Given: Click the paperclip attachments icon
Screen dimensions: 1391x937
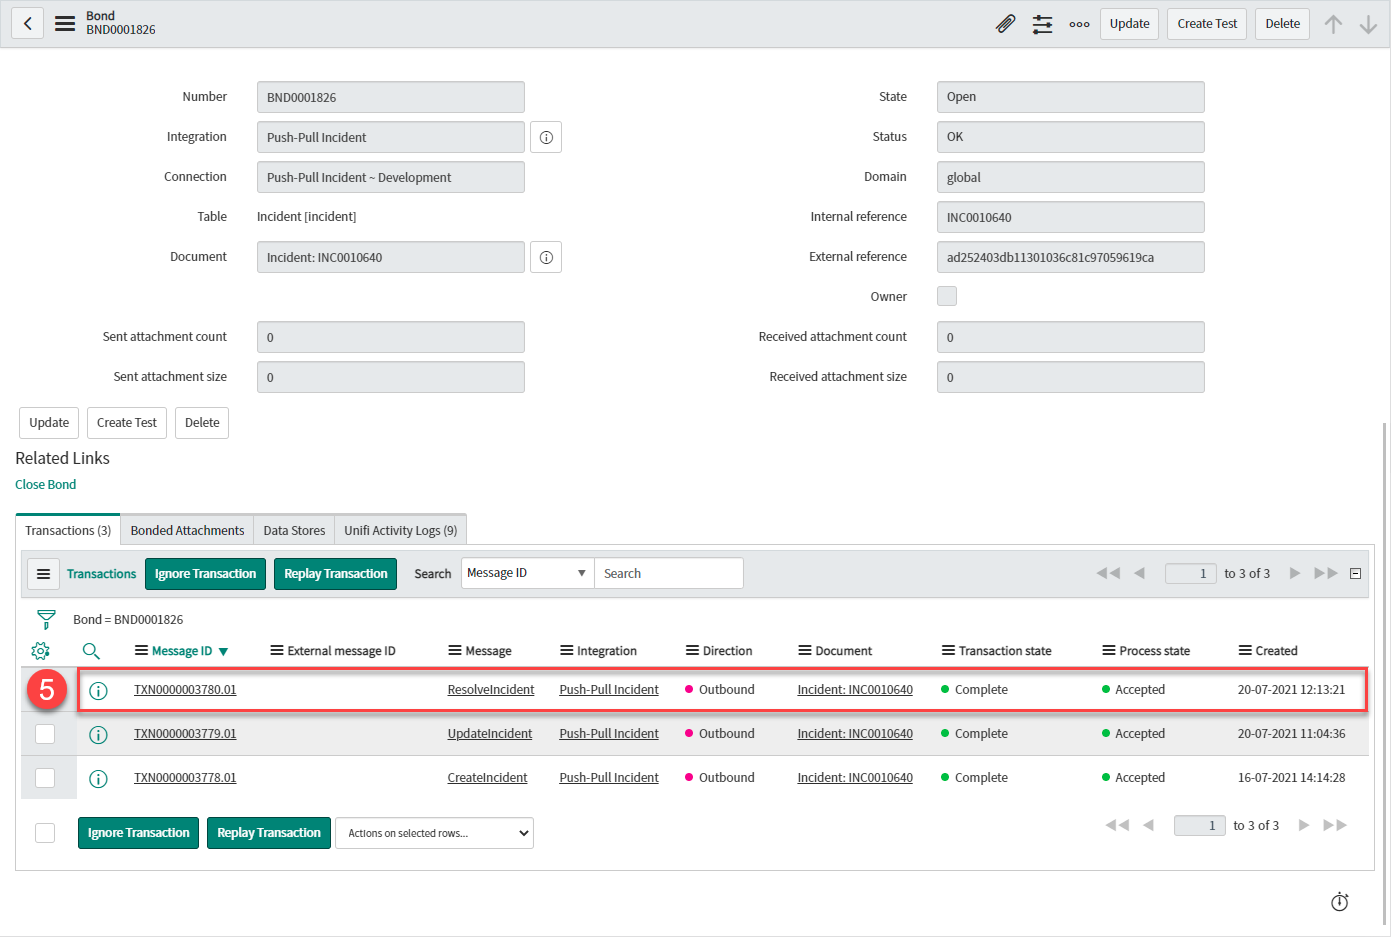Looking at the screenshot, I should pos(1005,24).
